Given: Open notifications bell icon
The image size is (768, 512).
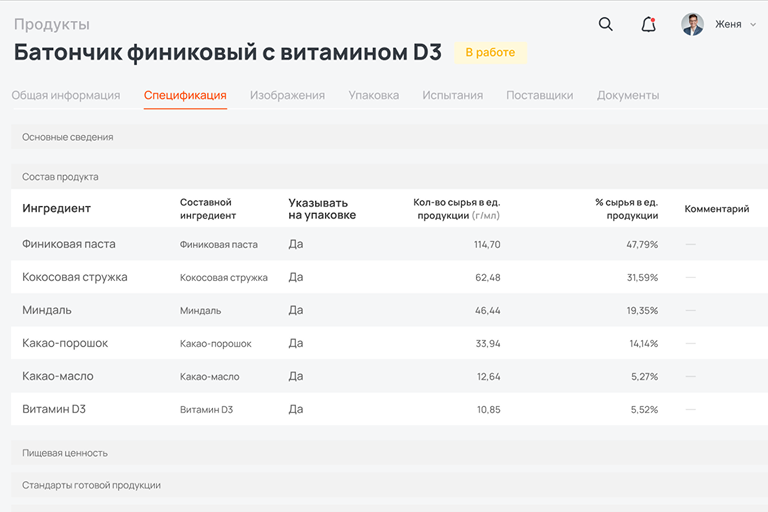Looking at the screenshot, I should (x=648, y=25).
